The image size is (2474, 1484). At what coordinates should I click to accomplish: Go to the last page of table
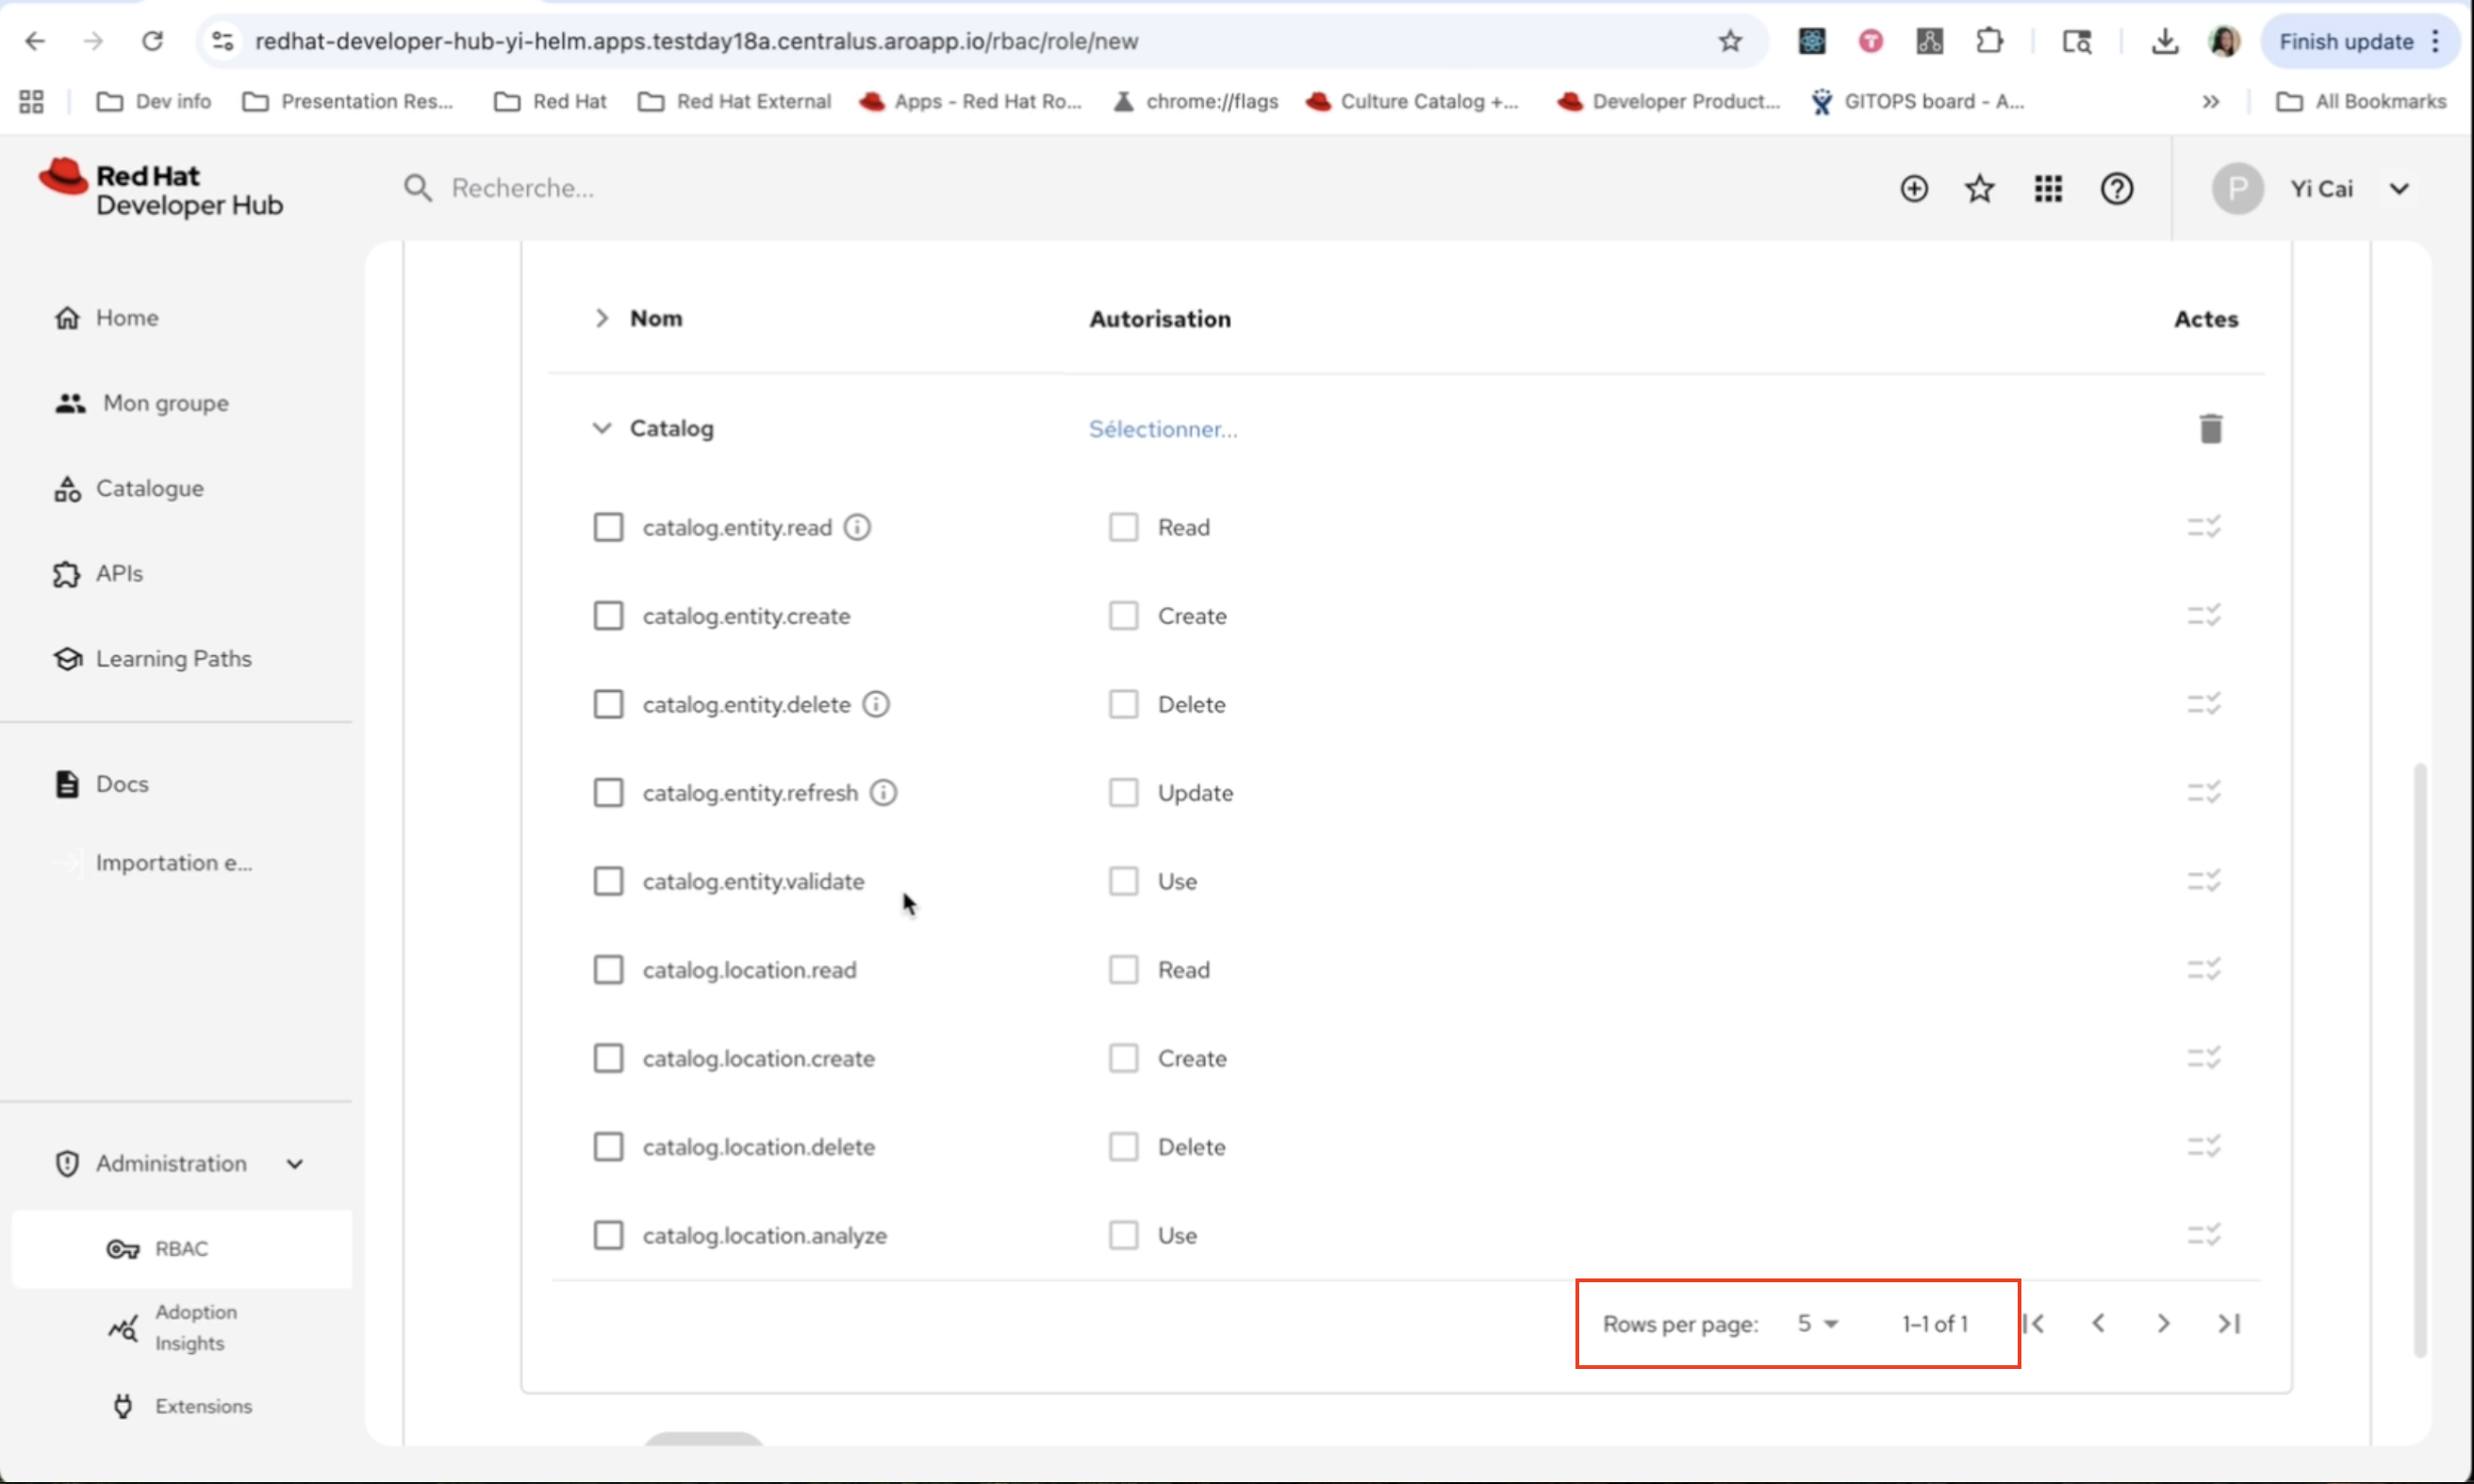2229,1324
